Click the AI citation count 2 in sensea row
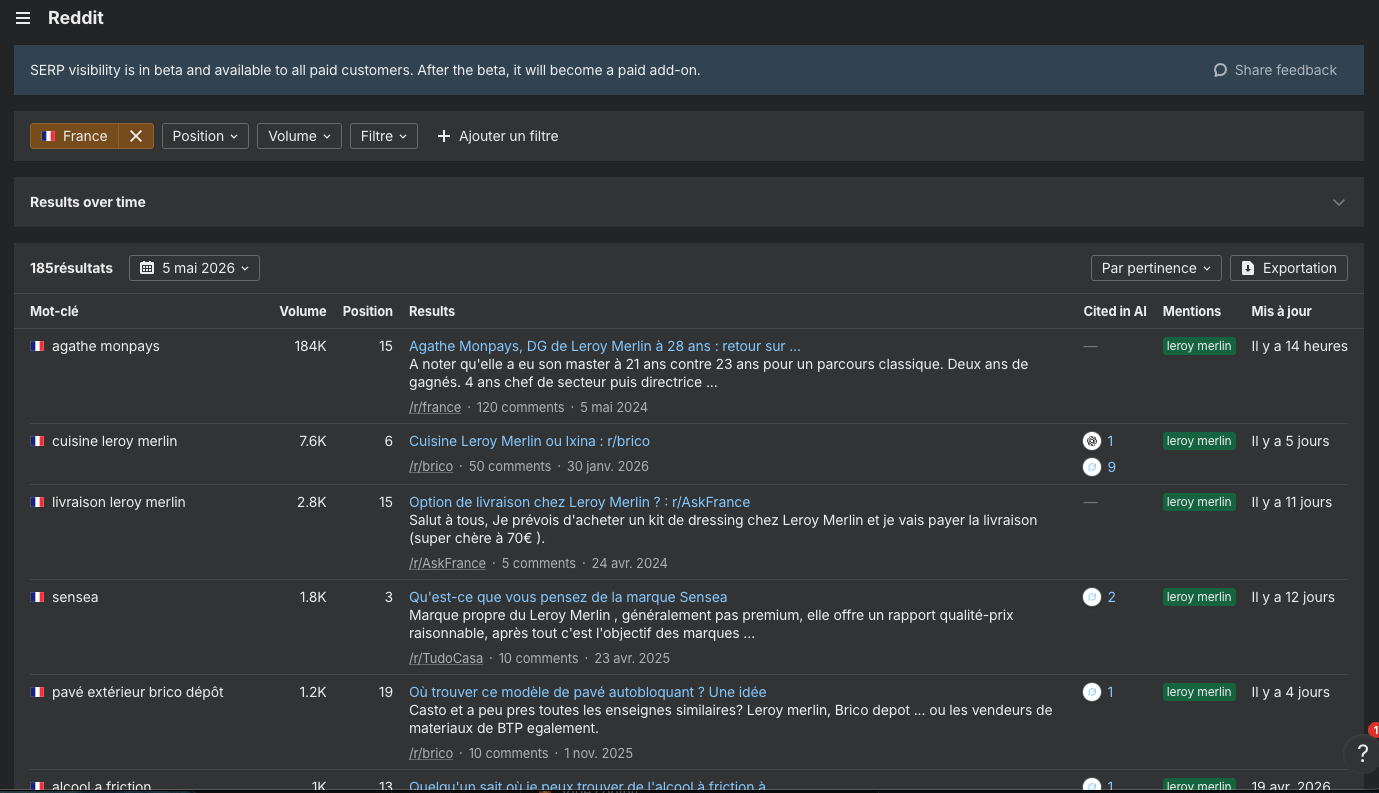The image size is (1379, 793). pyautogui.click(x=1111, y=597)
